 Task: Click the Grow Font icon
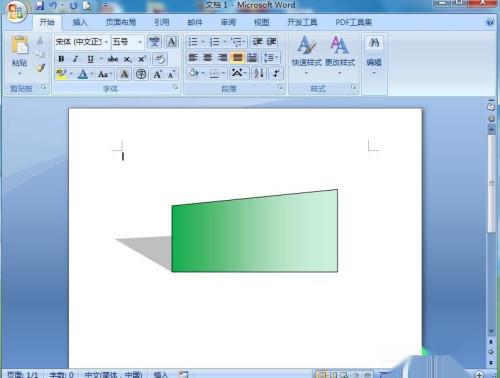tap(157, 74)
